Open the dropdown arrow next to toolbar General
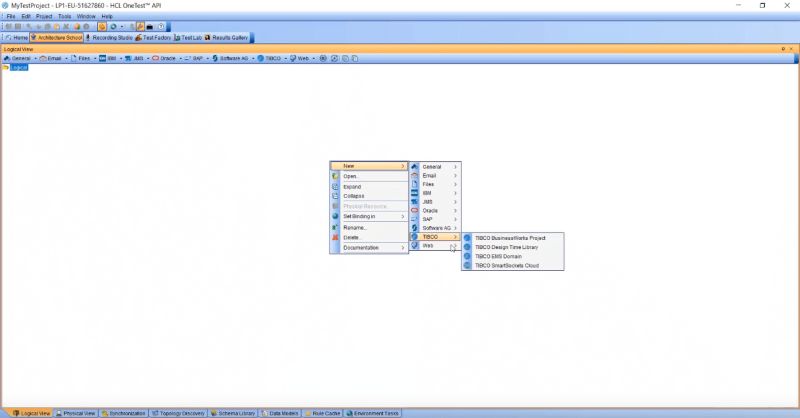 (x=35, y=59)
